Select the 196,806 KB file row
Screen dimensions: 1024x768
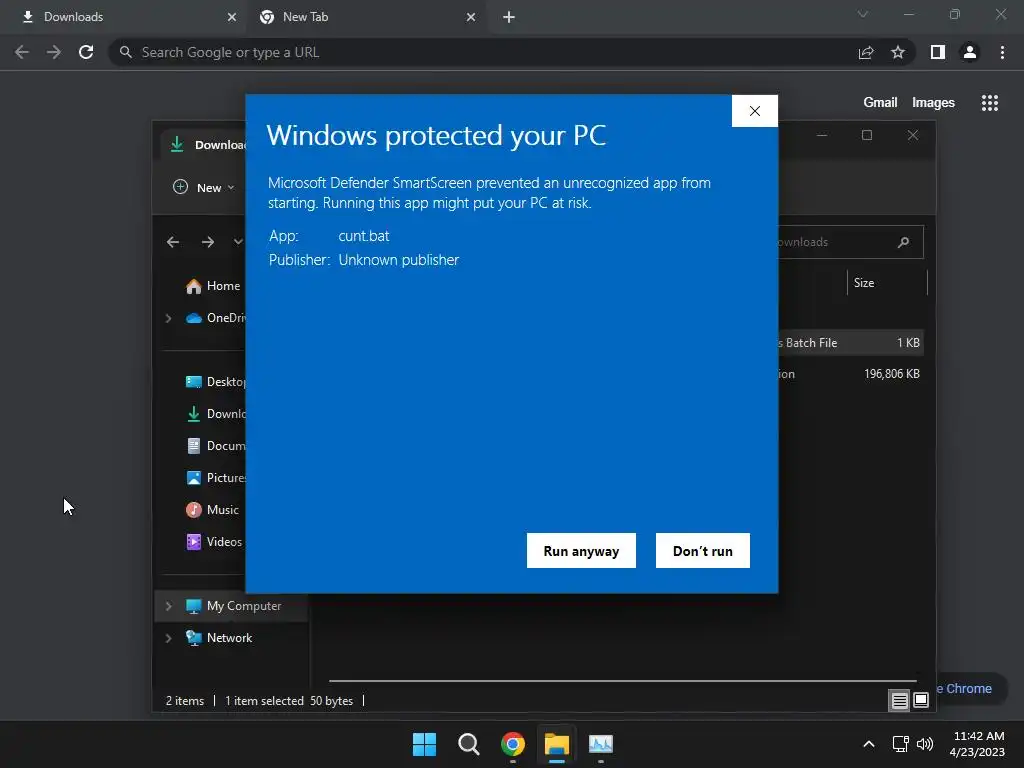pos(851,374)
